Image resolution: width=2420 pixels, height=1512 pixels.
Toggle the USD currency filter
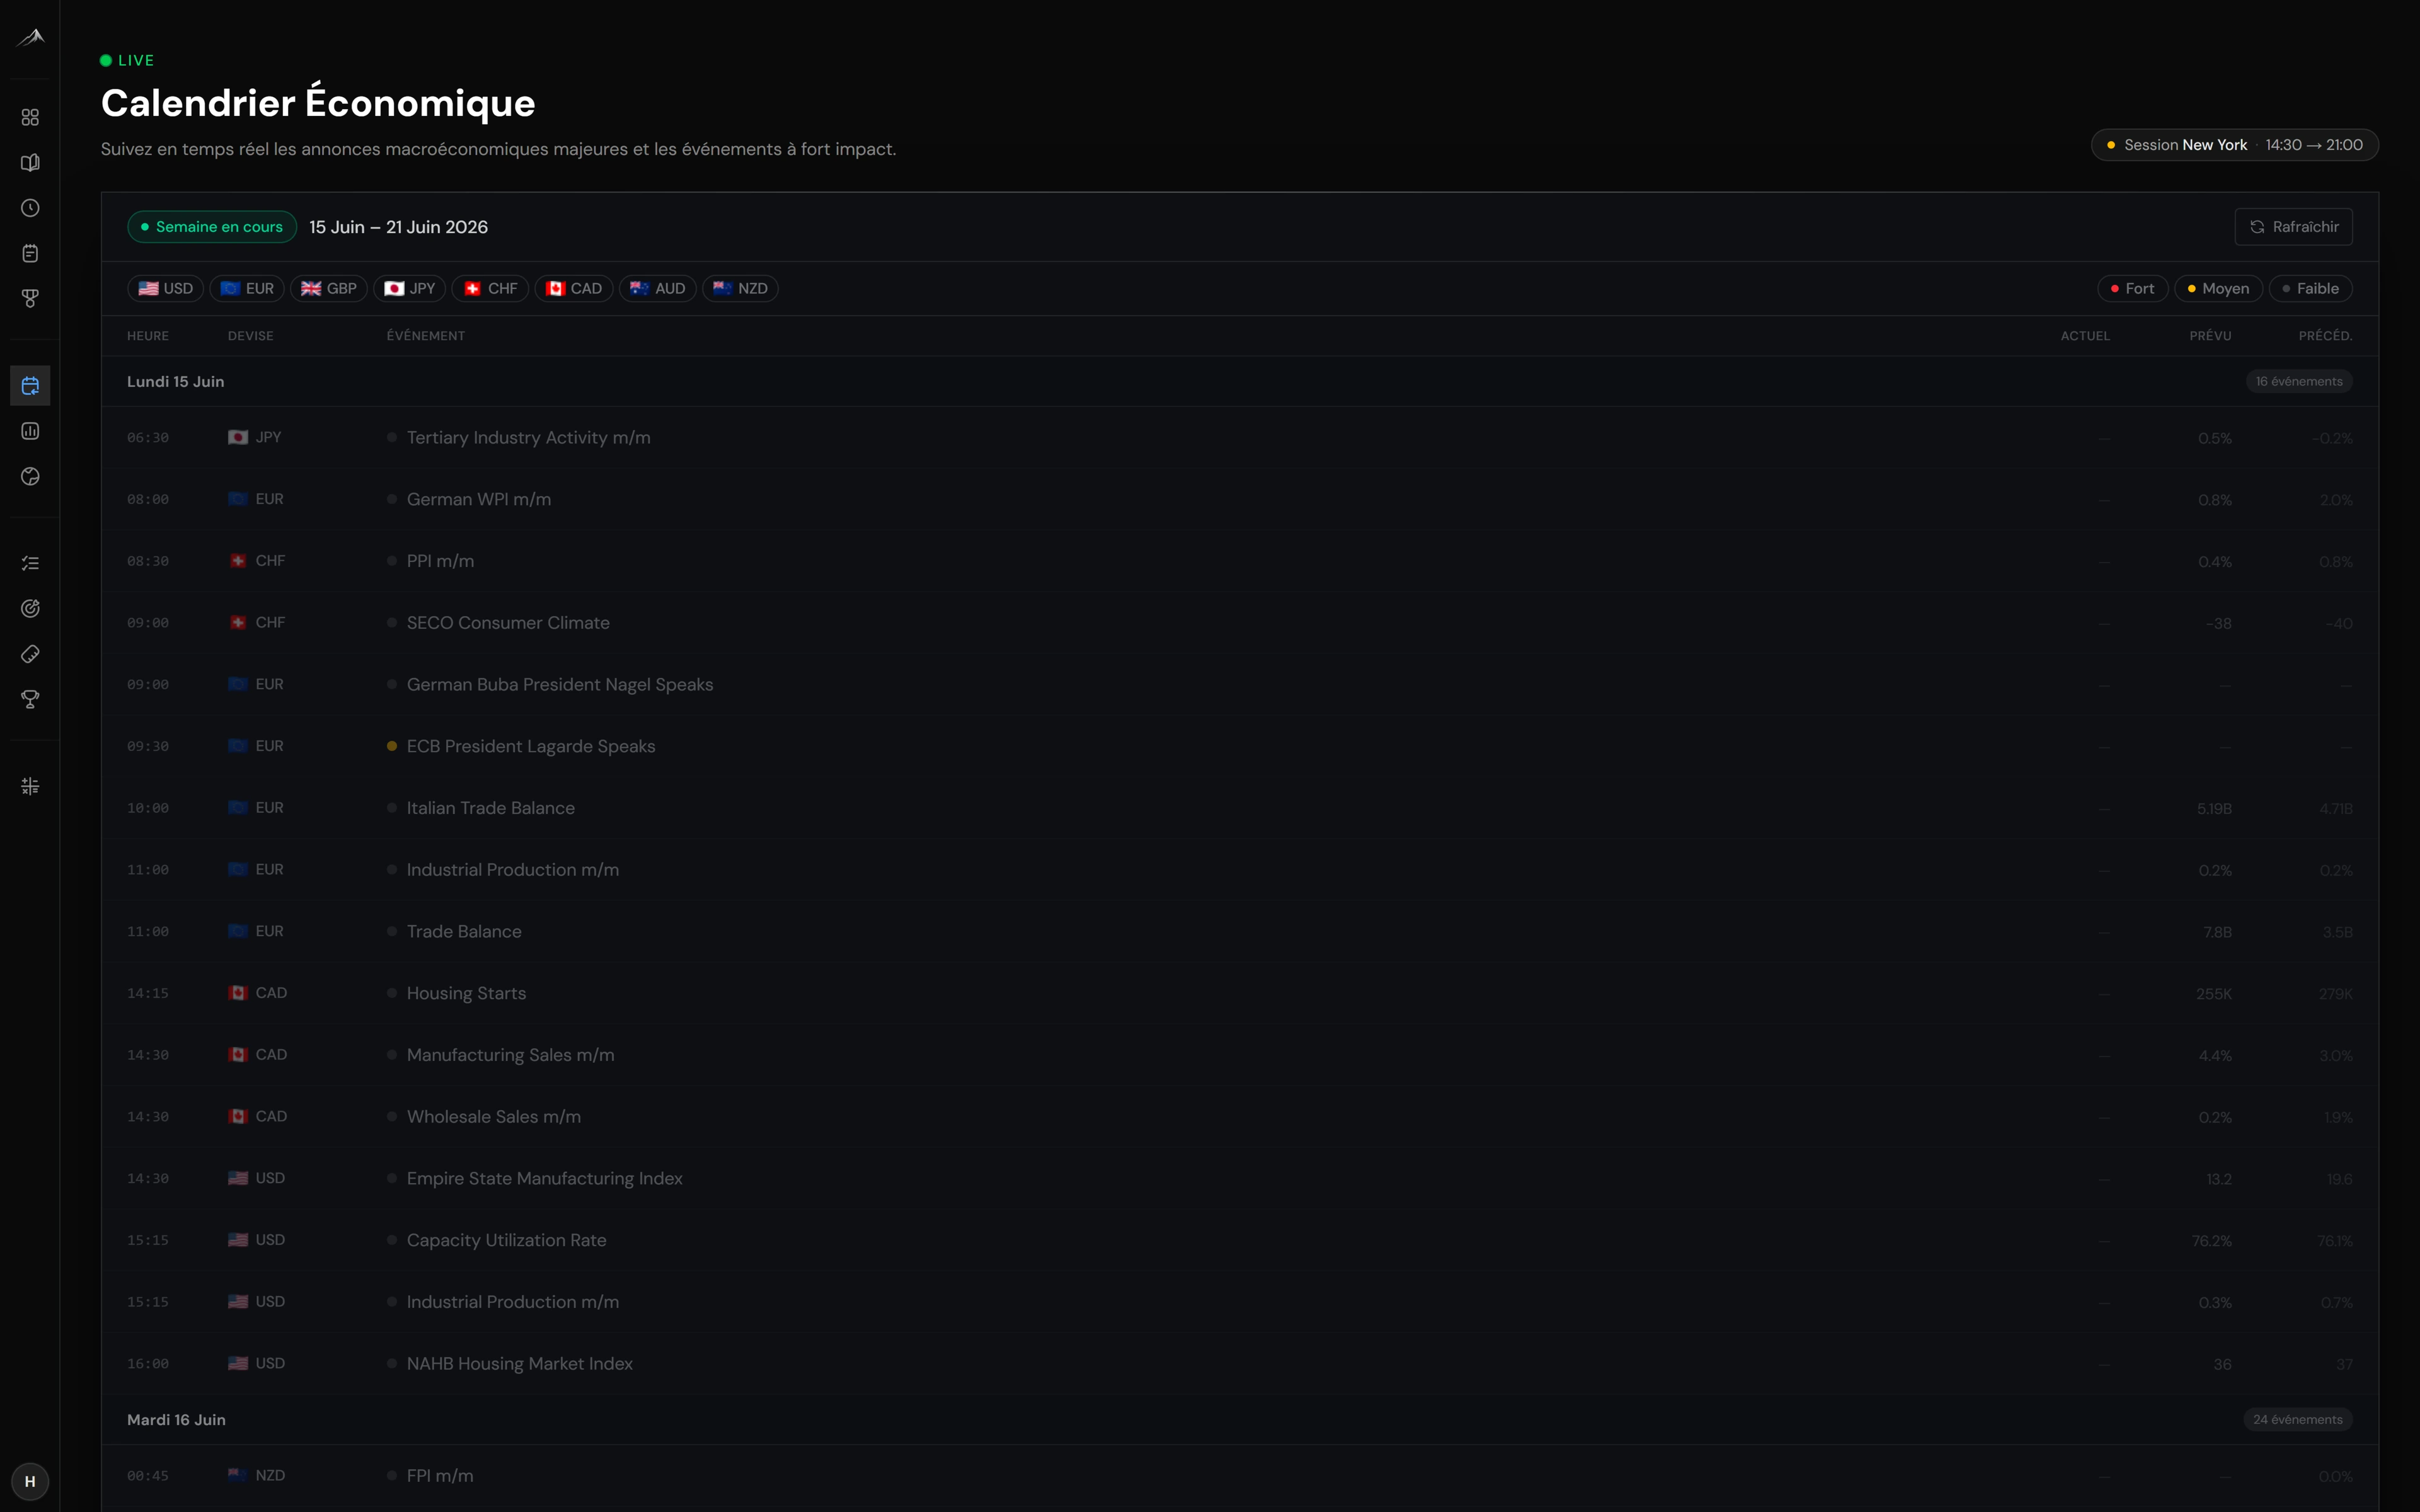pyautogui.click(x=166, y=288)
